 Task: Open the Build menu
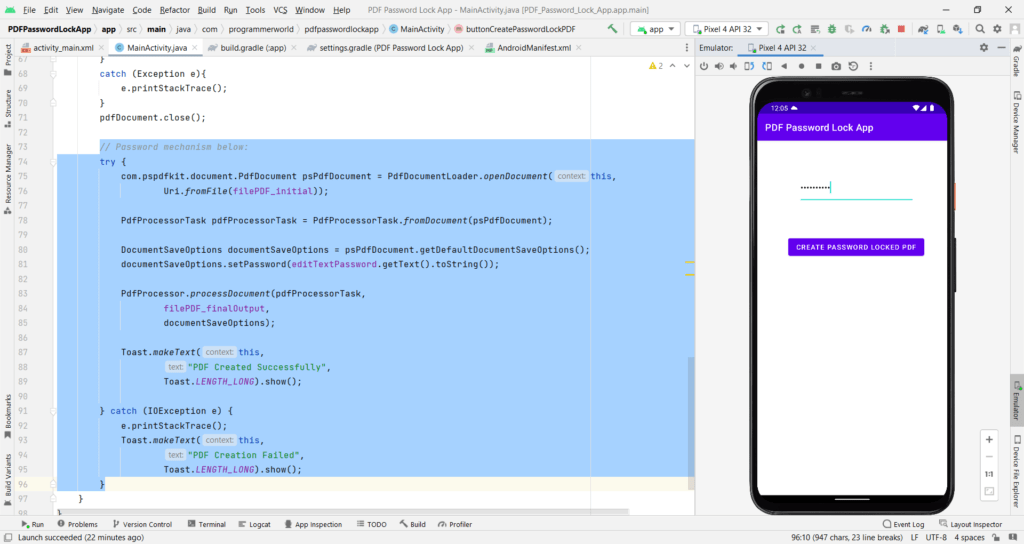206,10
